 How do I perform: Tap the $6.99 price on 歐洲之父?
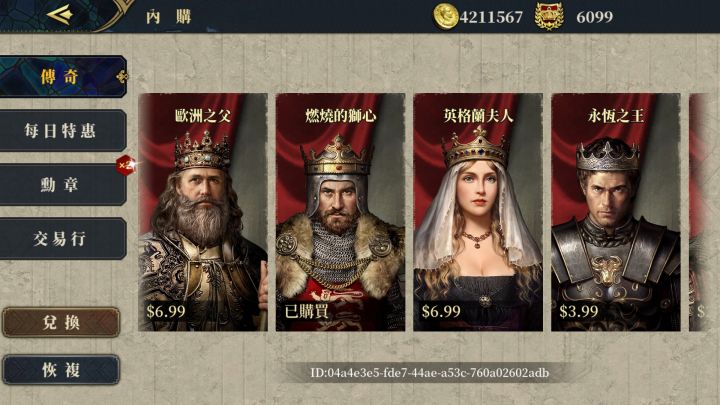pos(166,311)
